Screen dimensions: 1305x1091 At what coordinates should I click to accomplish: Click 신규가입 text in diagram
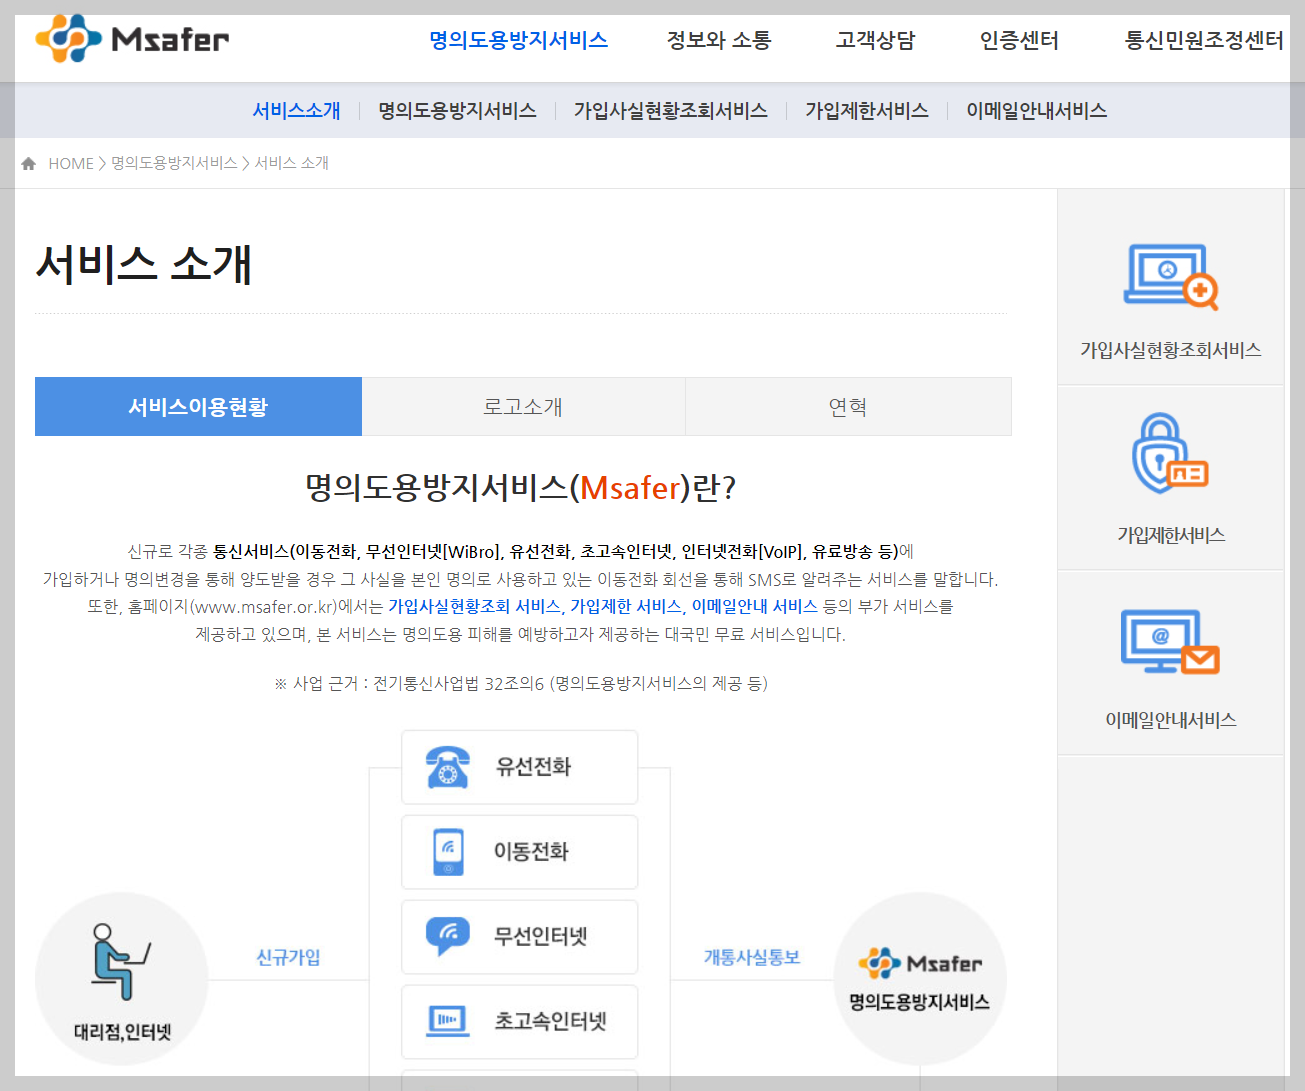point(288,957)
